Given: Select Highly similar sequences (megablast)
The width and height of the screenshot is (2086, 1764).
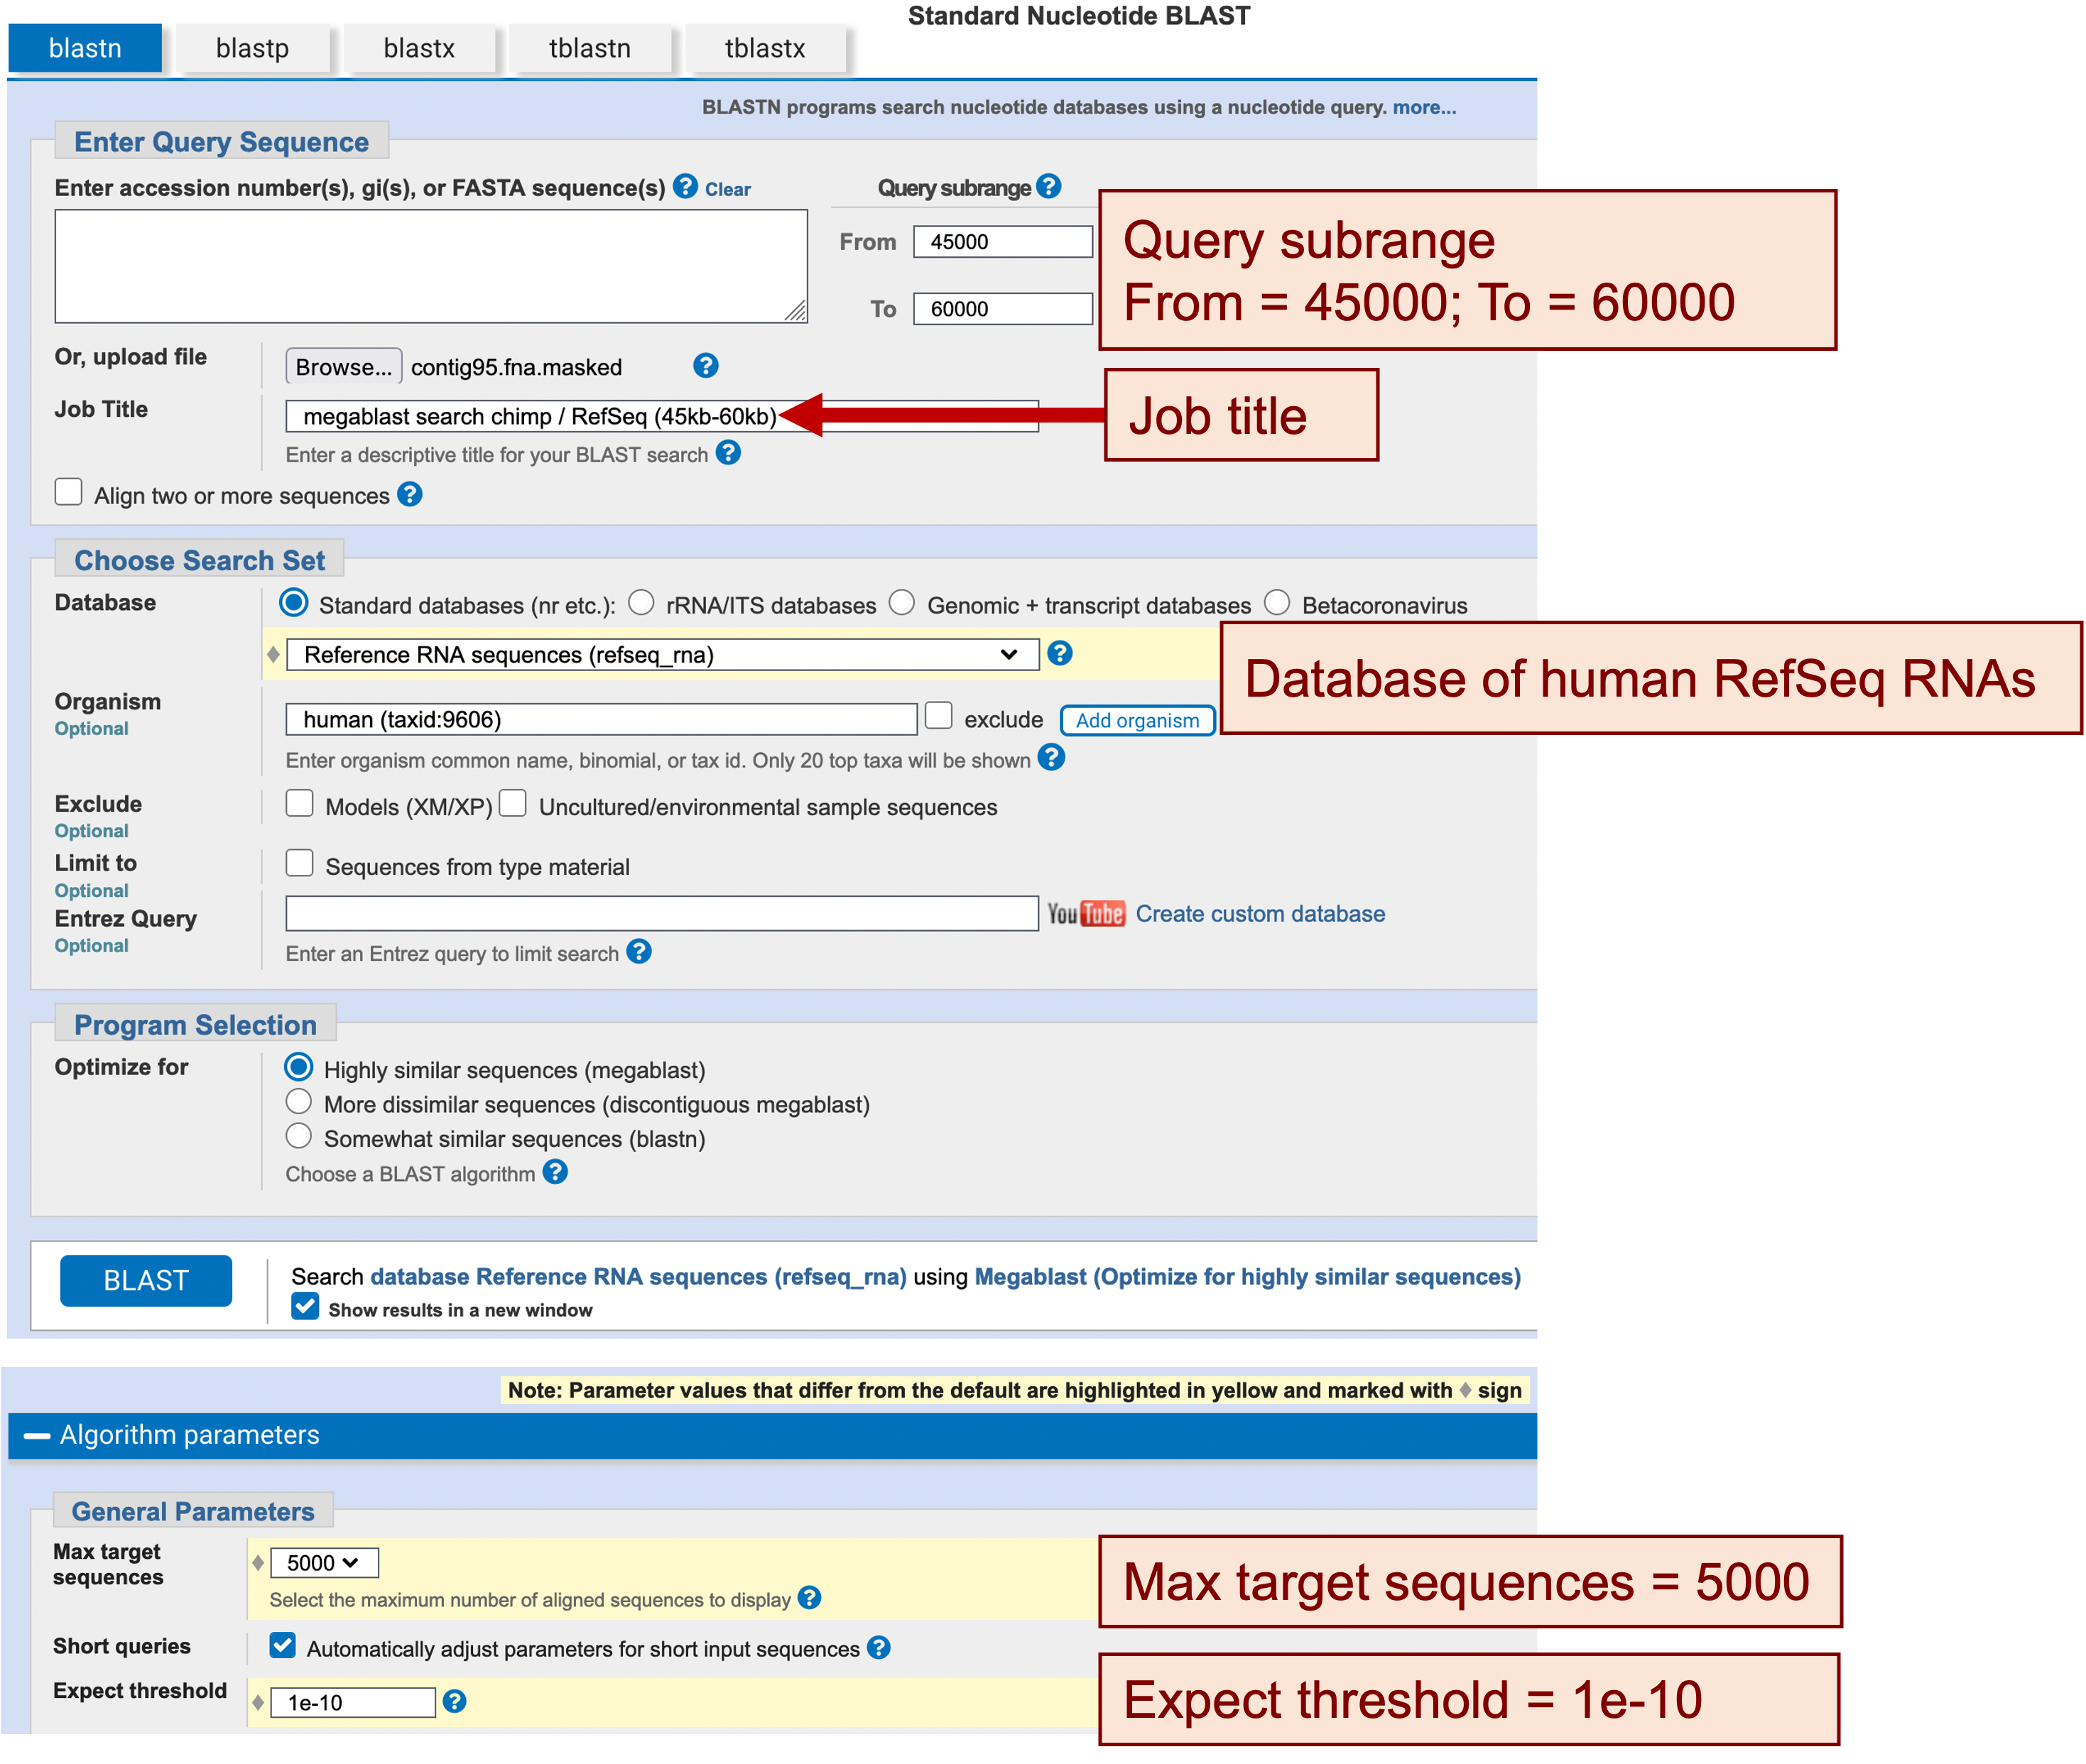Looking at the screenshot, I should click(299, 1066).
